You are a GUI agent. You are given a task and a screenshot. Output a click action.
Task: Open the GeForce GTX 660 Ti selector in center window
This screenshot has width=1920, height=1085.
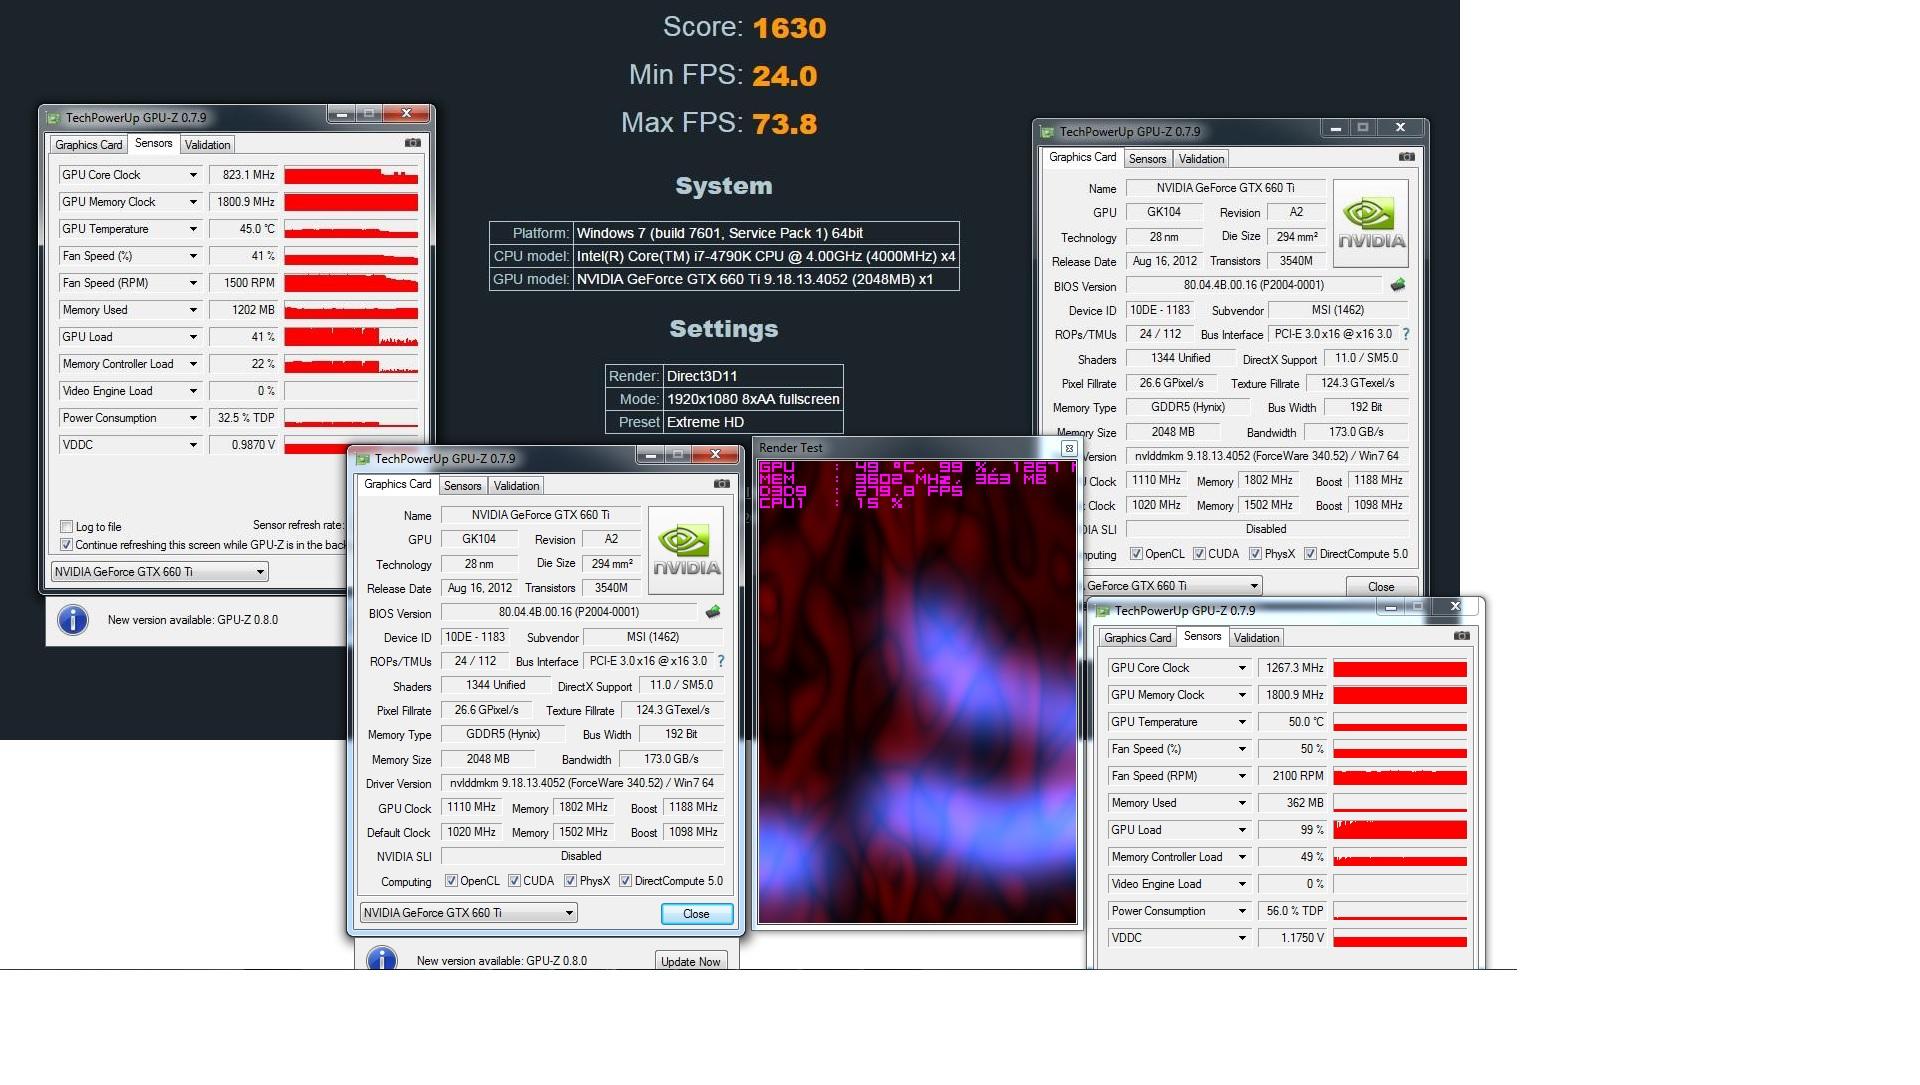point(468,913)
